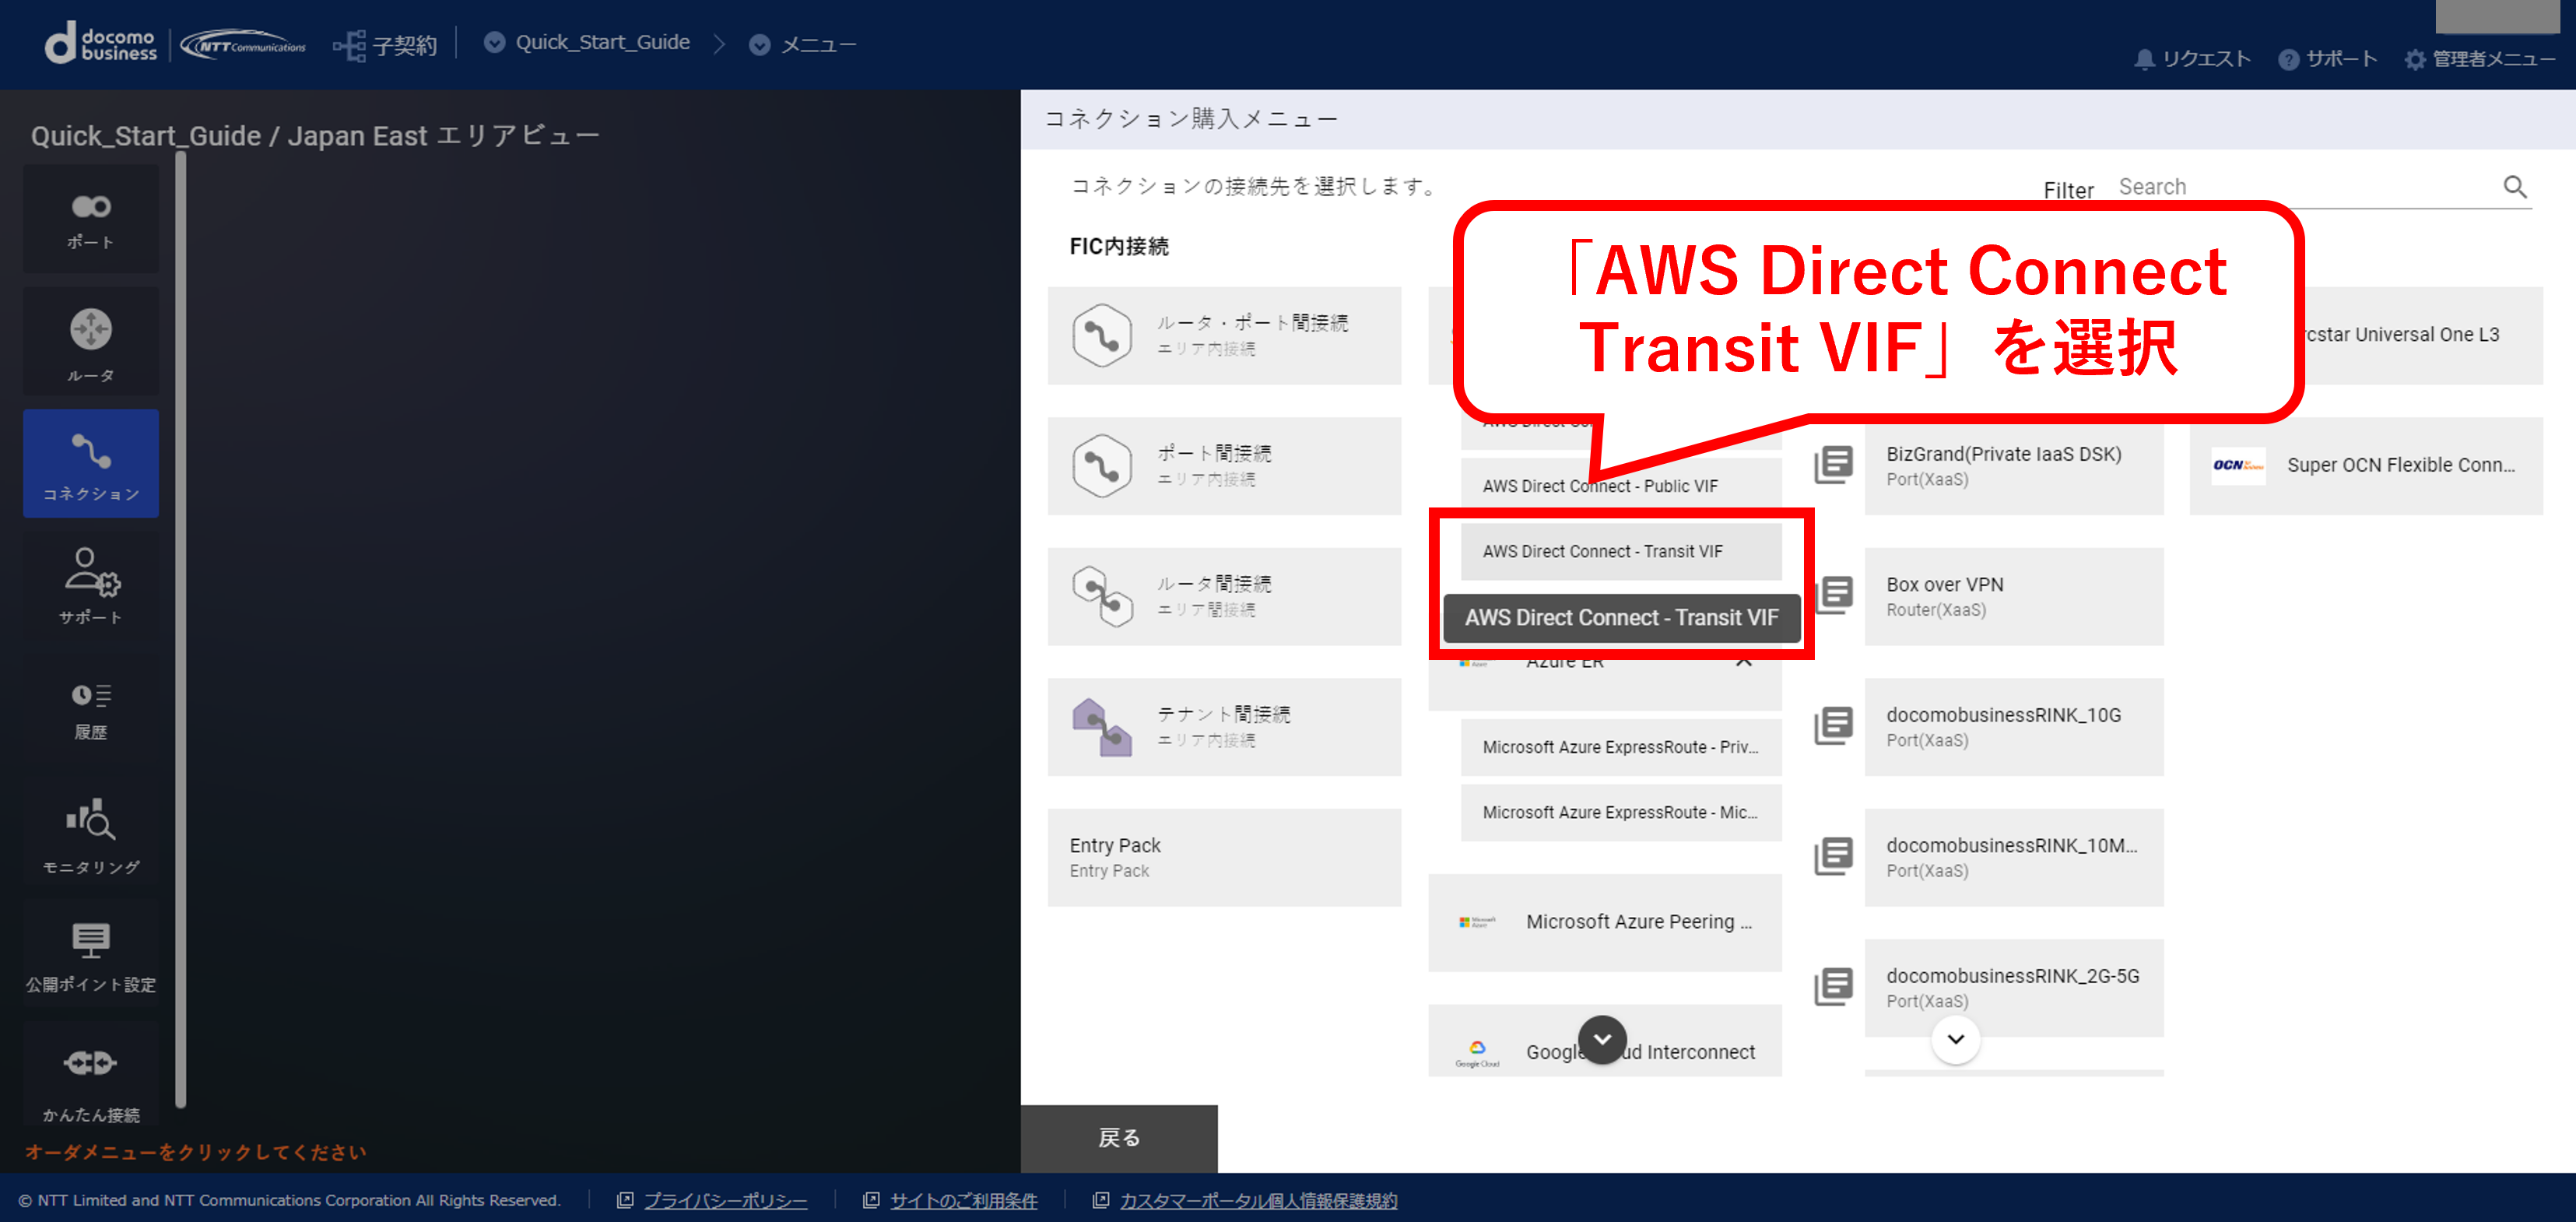Click the 子契約 hierarchy icon

pos(349,45)
